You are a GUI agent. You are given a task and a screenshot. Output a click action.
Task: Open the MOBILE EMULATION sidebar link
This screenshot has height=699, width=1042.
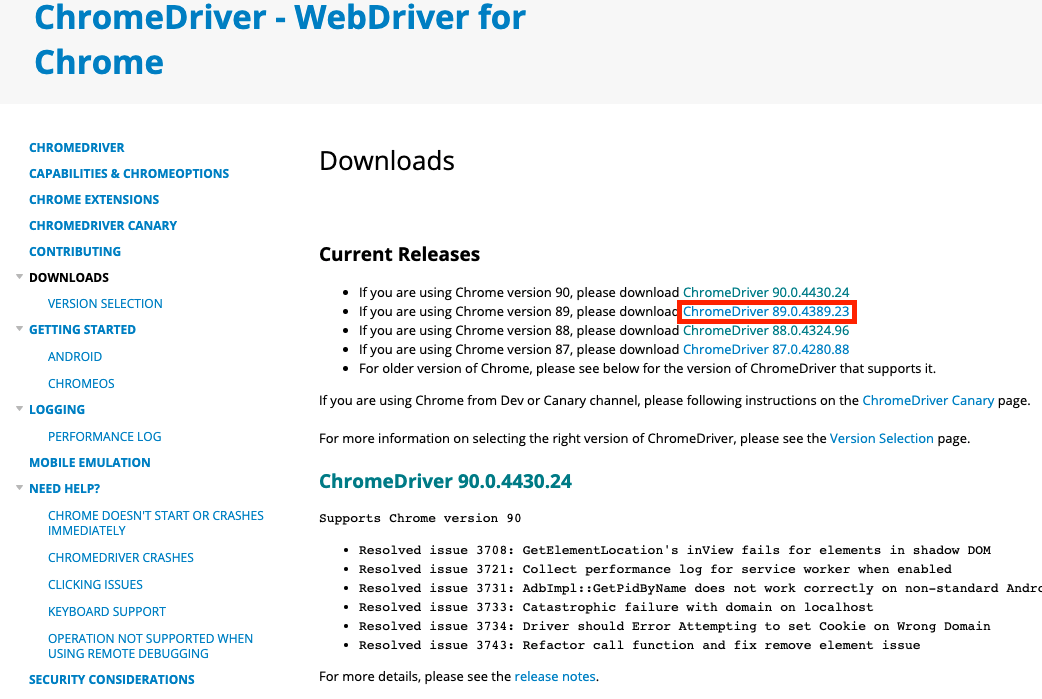[90, 462]
